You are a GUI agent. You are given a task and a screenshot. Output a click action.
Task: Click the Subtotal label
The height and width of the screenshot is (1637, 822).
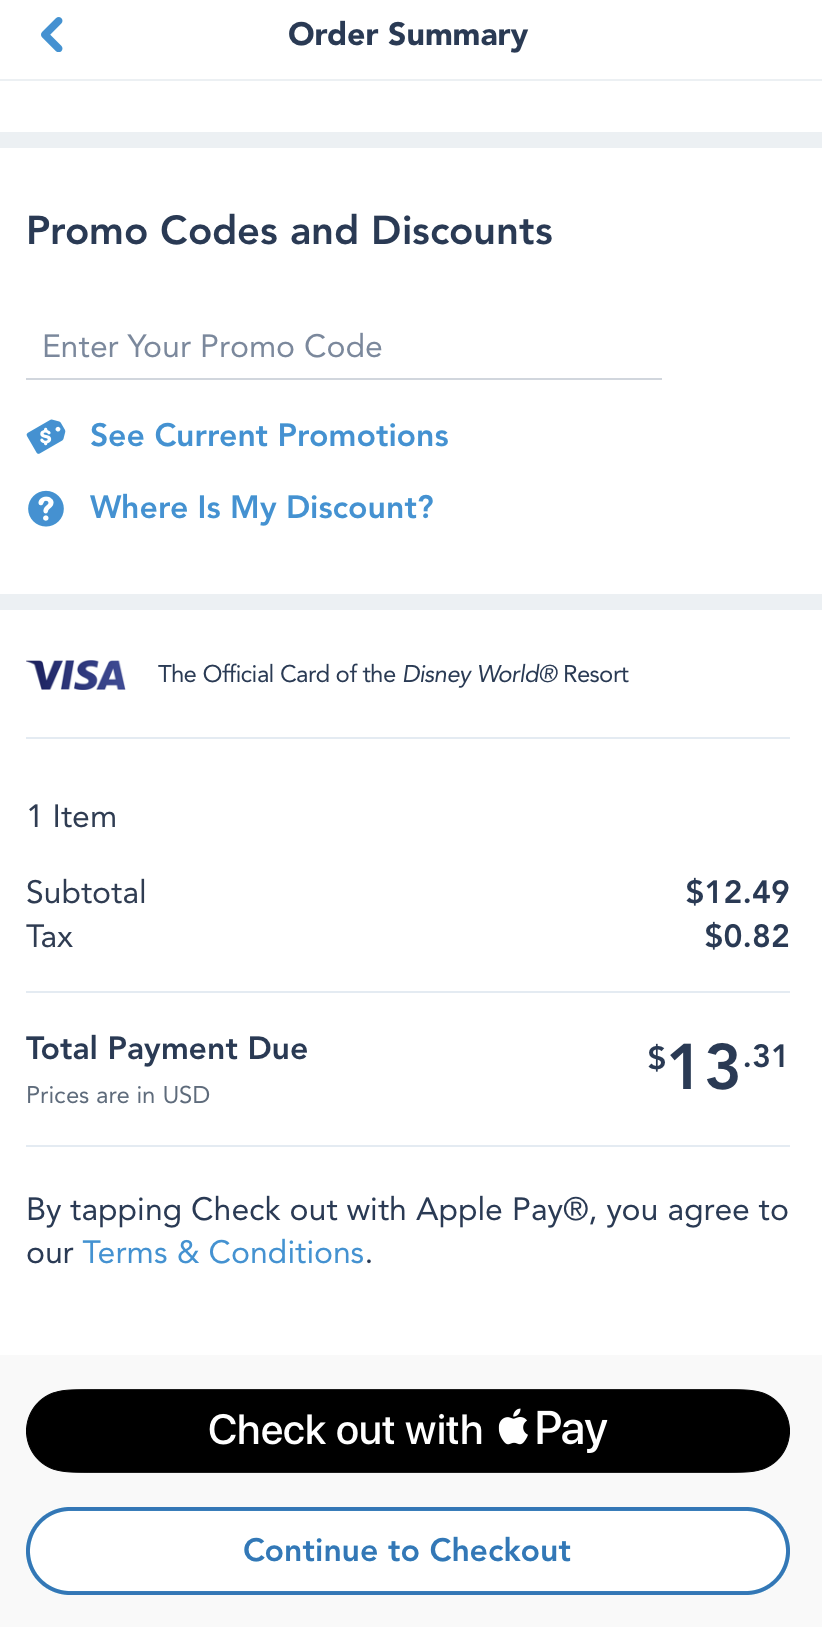click(86, 892)
